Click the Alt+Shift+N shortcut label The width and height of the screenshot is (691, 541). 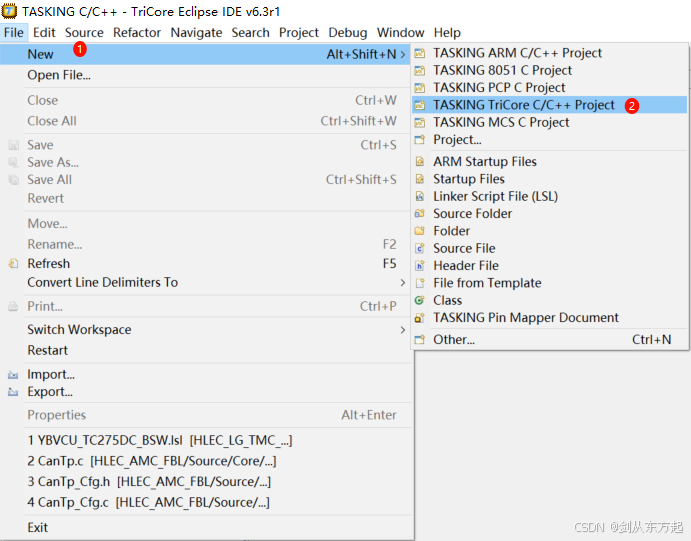pos(361,54)
